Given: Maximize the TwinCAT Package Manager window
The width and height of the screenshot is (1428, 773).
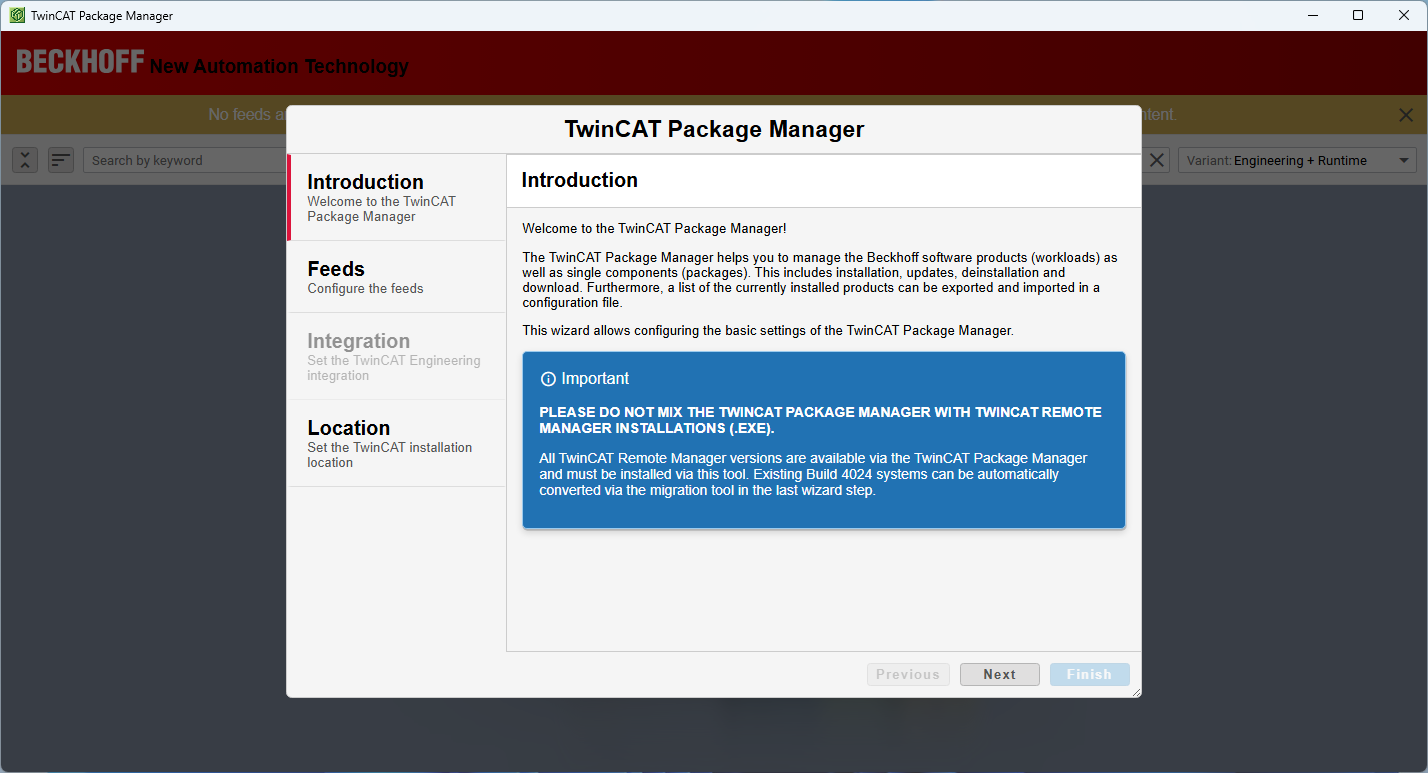Looking at the screenshot, I should tap(1357, 15).
